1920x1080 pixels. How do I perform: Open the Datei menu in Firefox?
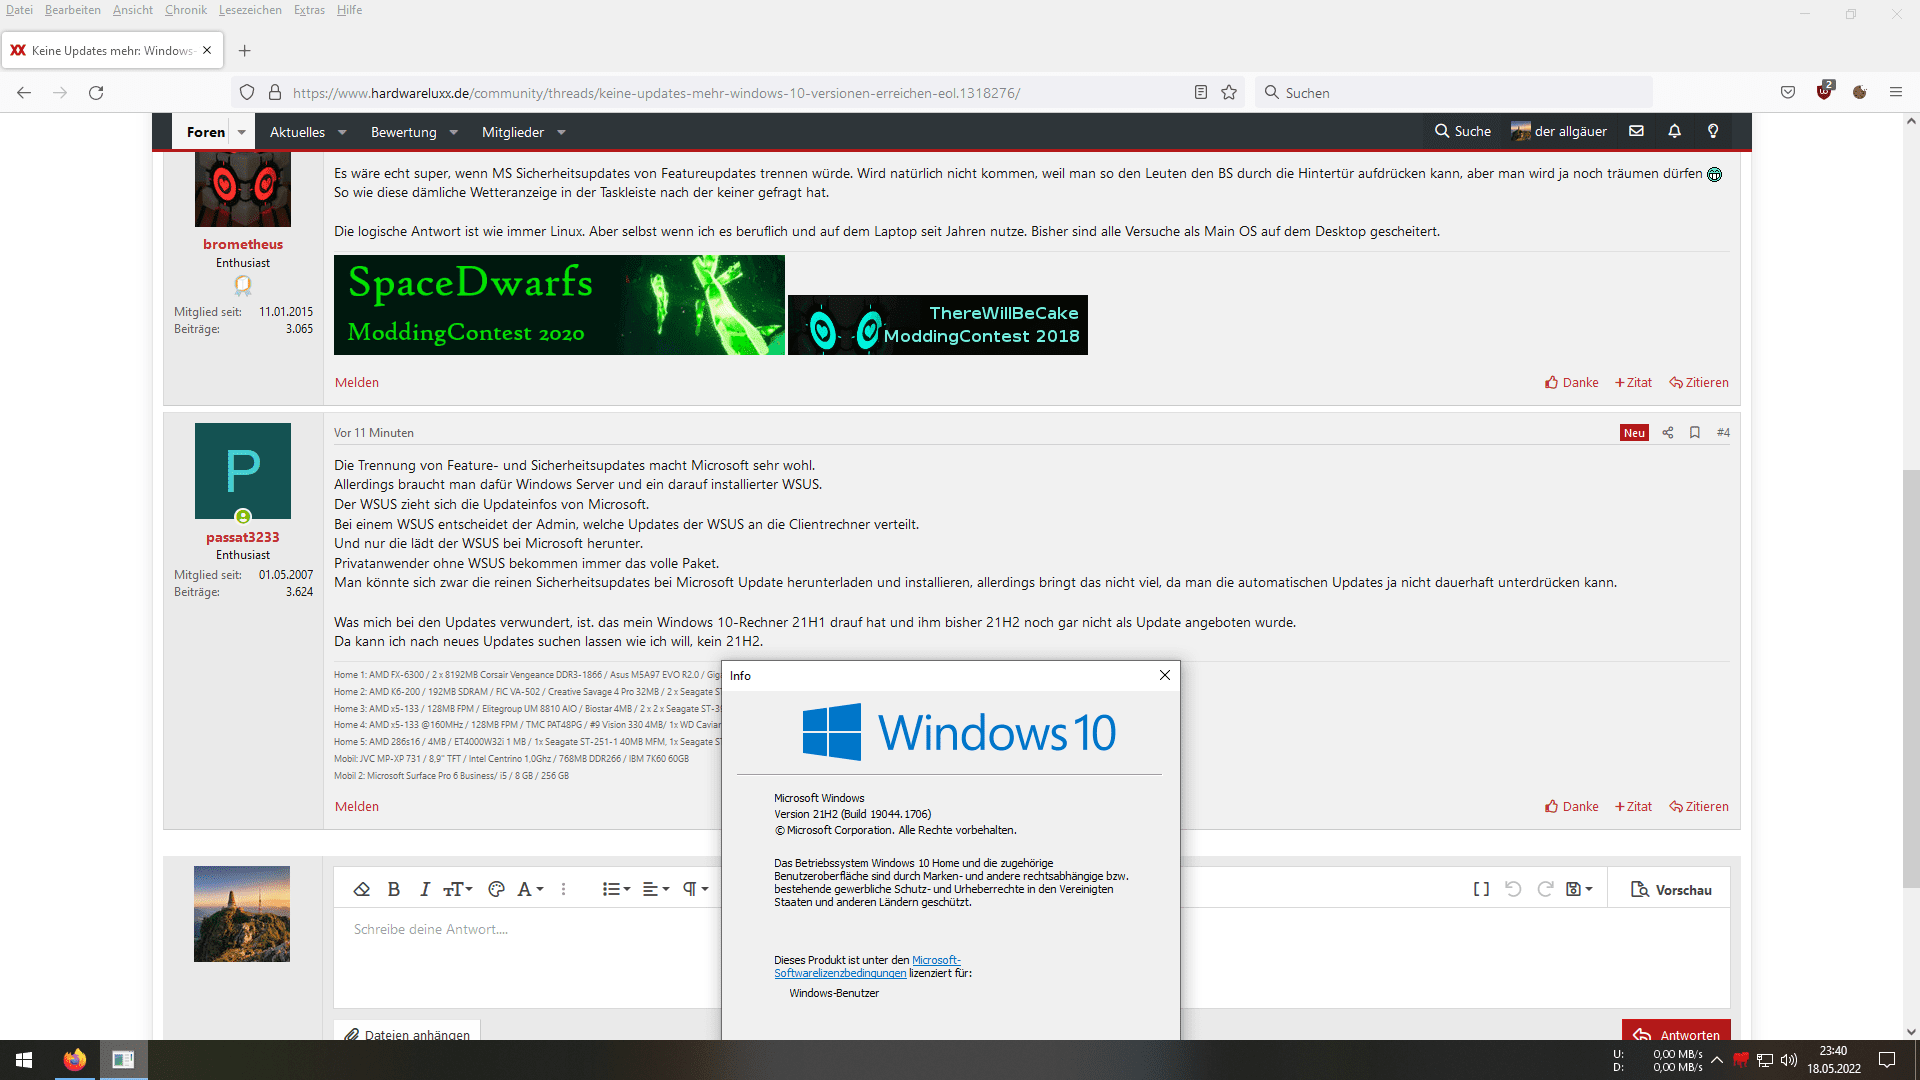[x=19, y=10]
